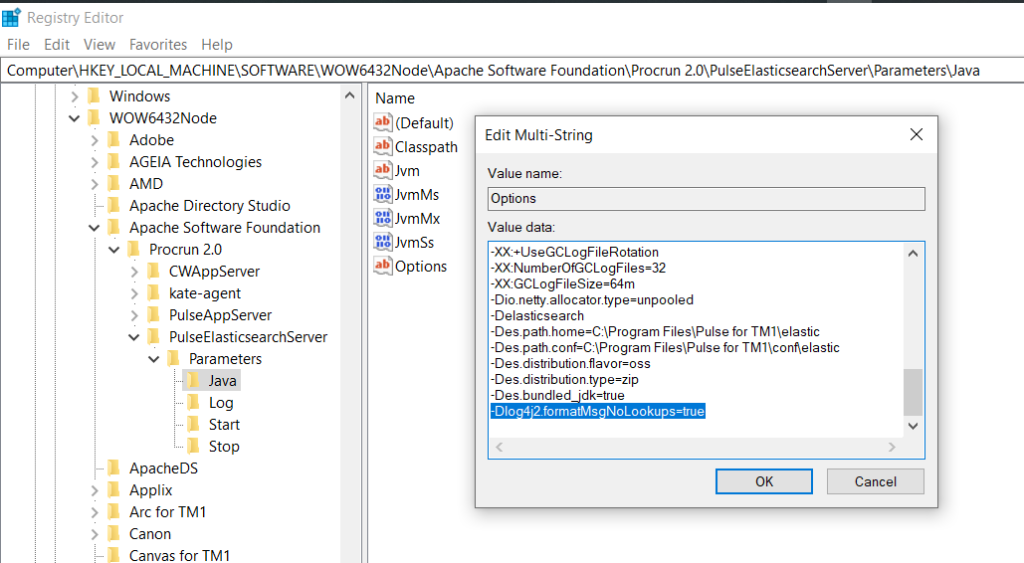This screenshot has width=1024, height=563.
Task: Click the JvmMx binary value icon
Action: pos(383,218)
